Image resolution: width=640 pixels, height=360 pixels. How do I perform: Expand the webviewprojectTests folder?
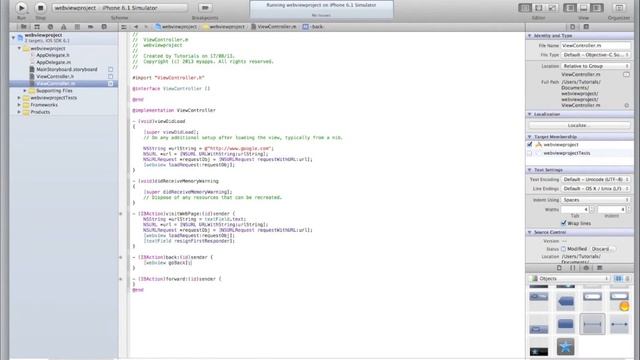(19, 98)
